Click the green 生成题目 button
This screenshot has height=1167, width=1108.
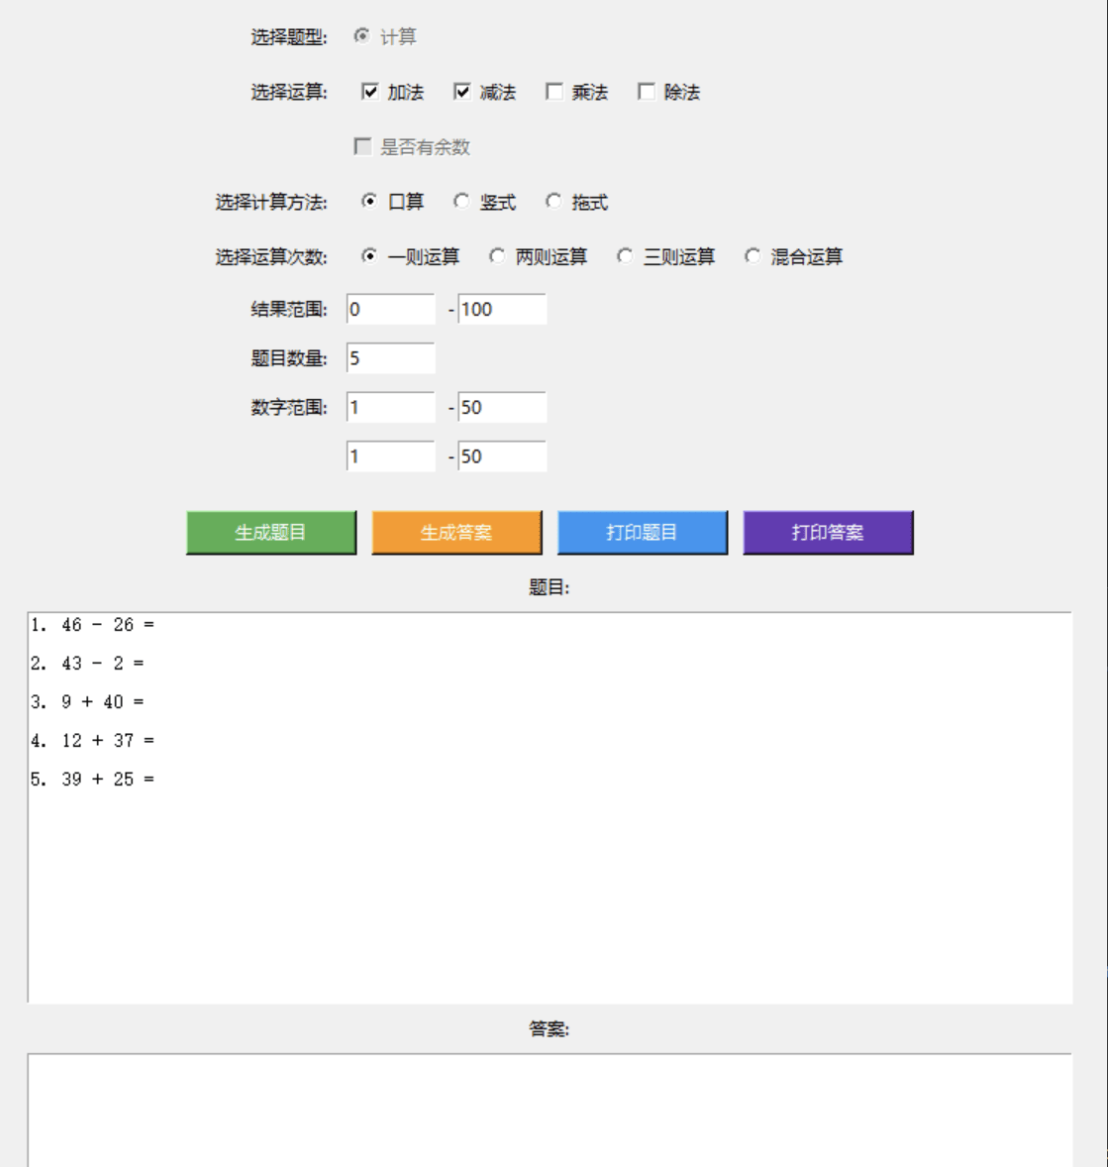pos(271,533)
